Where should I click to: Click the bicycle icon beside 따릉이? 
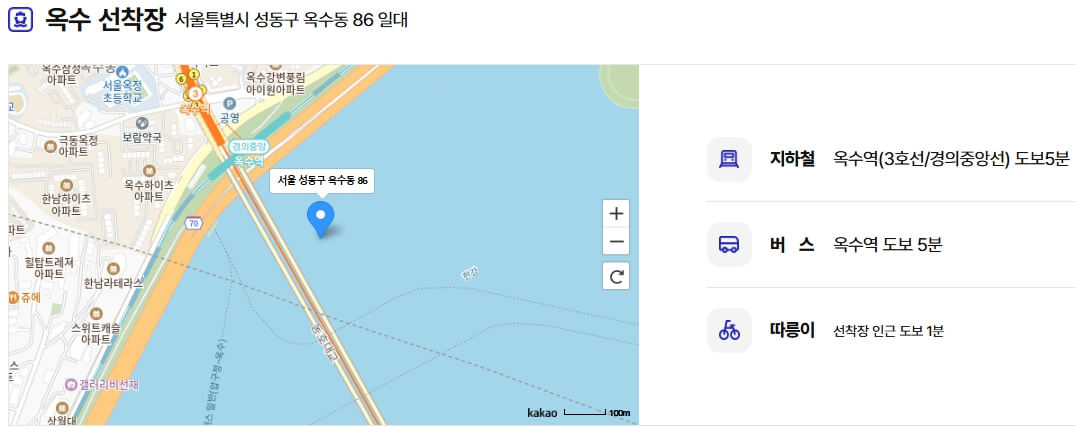[x=729, y=330]
